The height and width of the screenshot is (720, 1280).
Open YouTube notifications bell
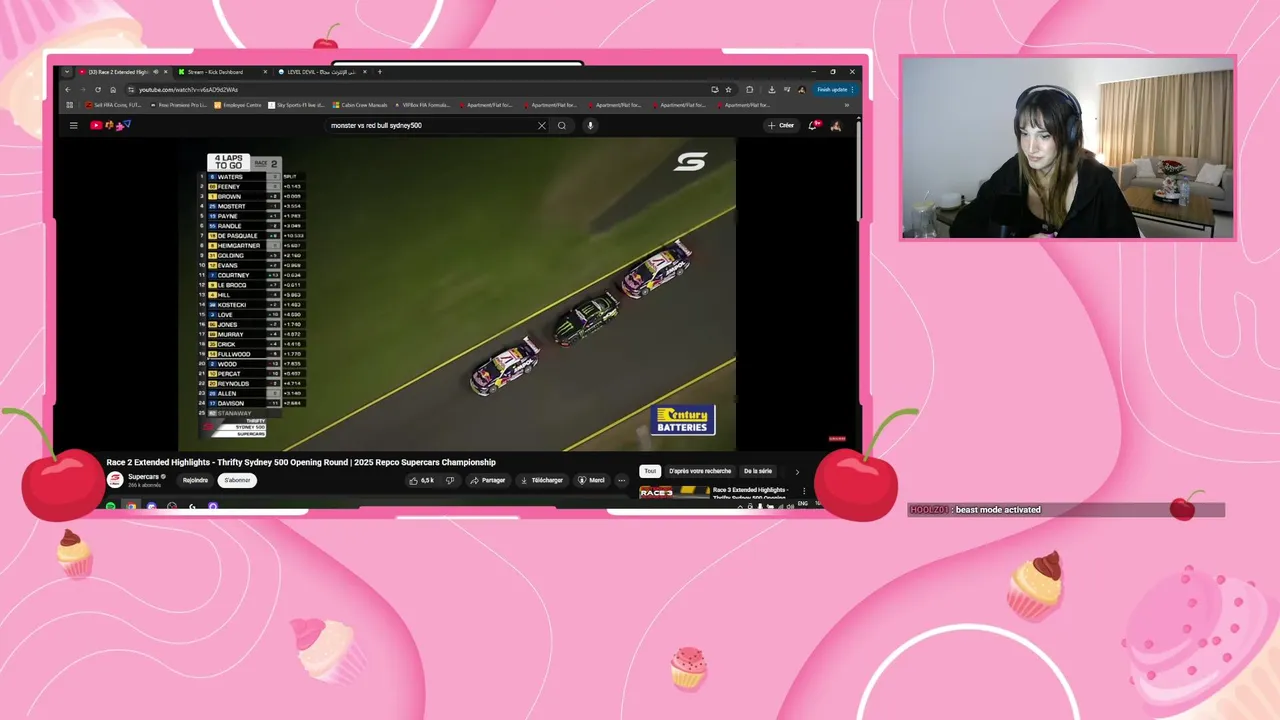pos(813,125)
